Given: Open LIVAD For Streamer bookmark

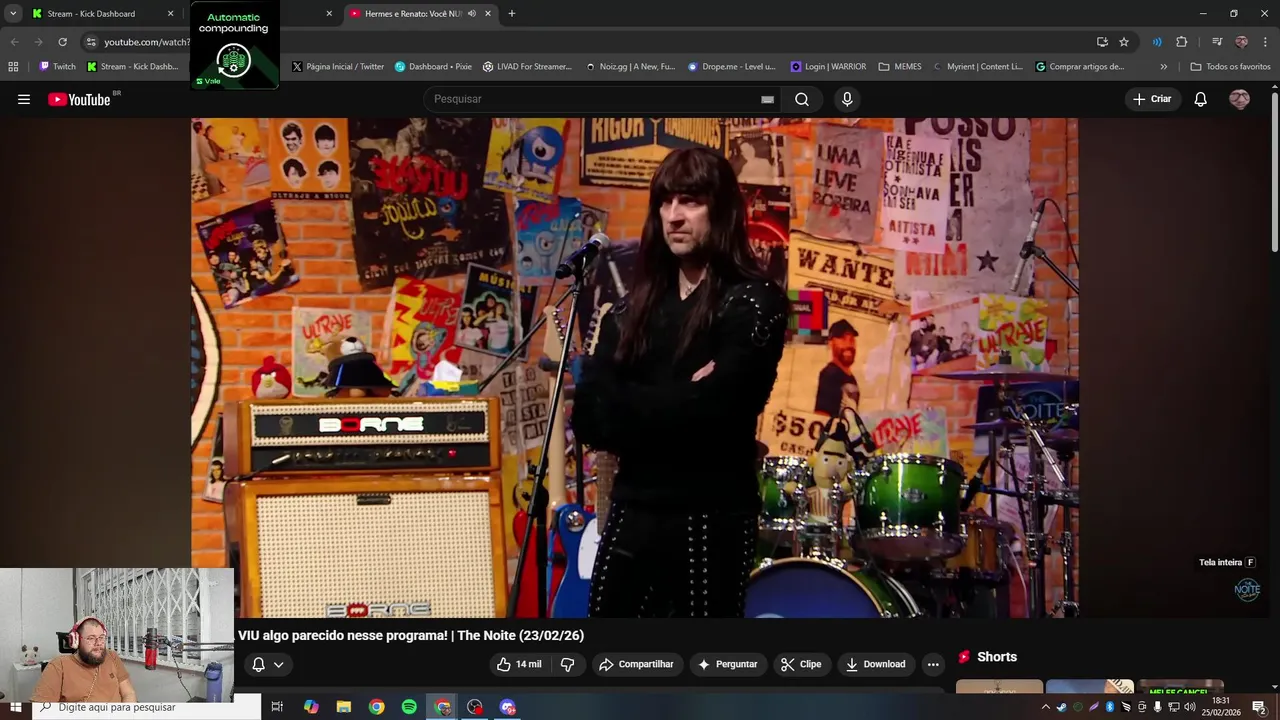Looking at the screenshot, I should click(527, 67).
